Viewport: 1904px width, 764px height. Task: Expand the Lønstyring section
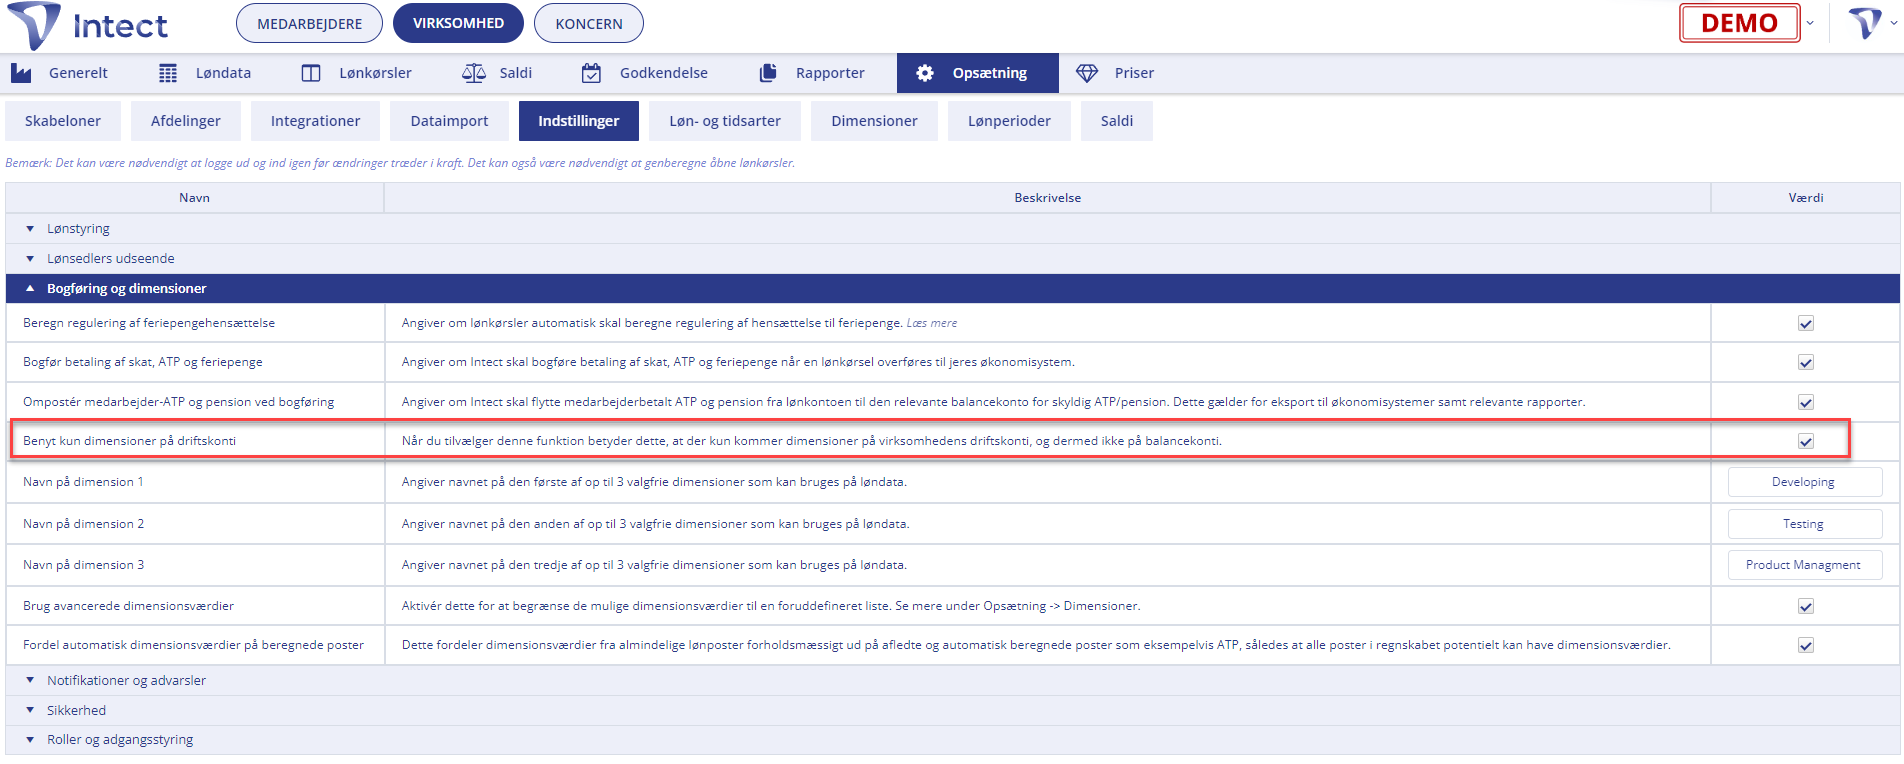click(952, 229)
